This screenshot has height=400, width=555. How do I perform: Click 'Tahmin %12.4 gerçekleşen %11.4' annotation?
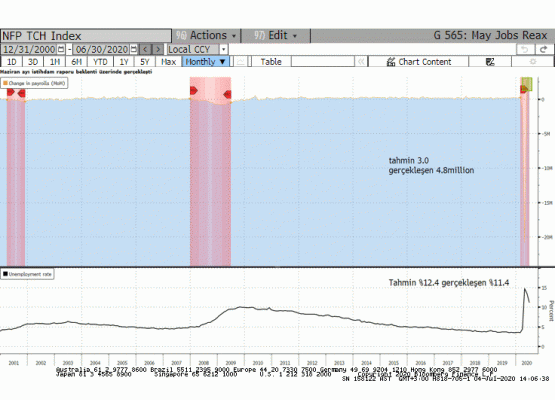[x=449, y=282]
